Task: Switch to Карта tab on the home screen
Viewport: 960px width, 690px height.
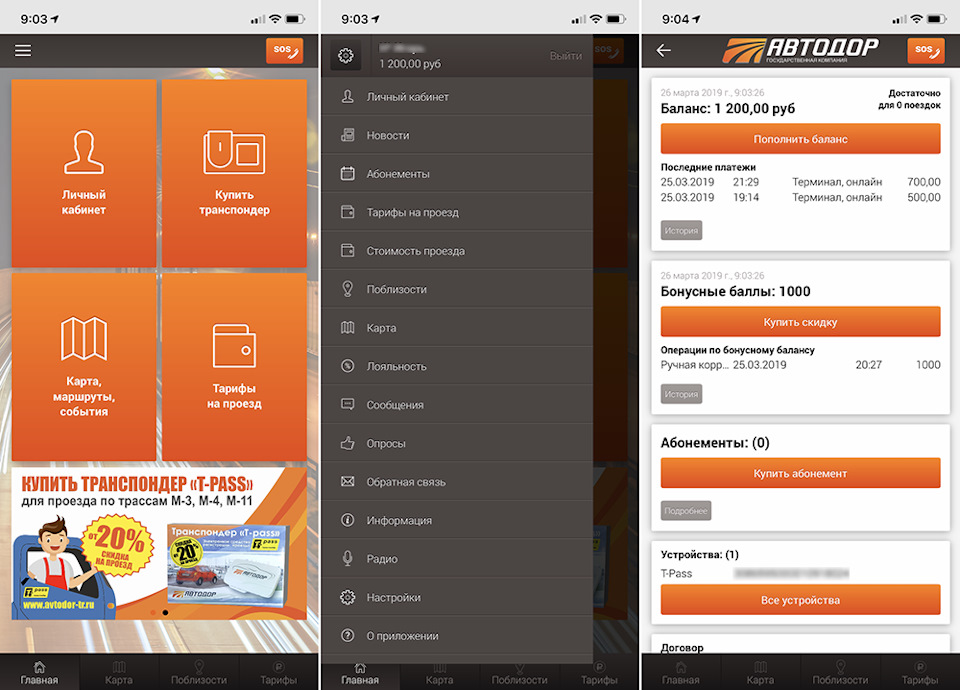Action: (x=119, y=673)
